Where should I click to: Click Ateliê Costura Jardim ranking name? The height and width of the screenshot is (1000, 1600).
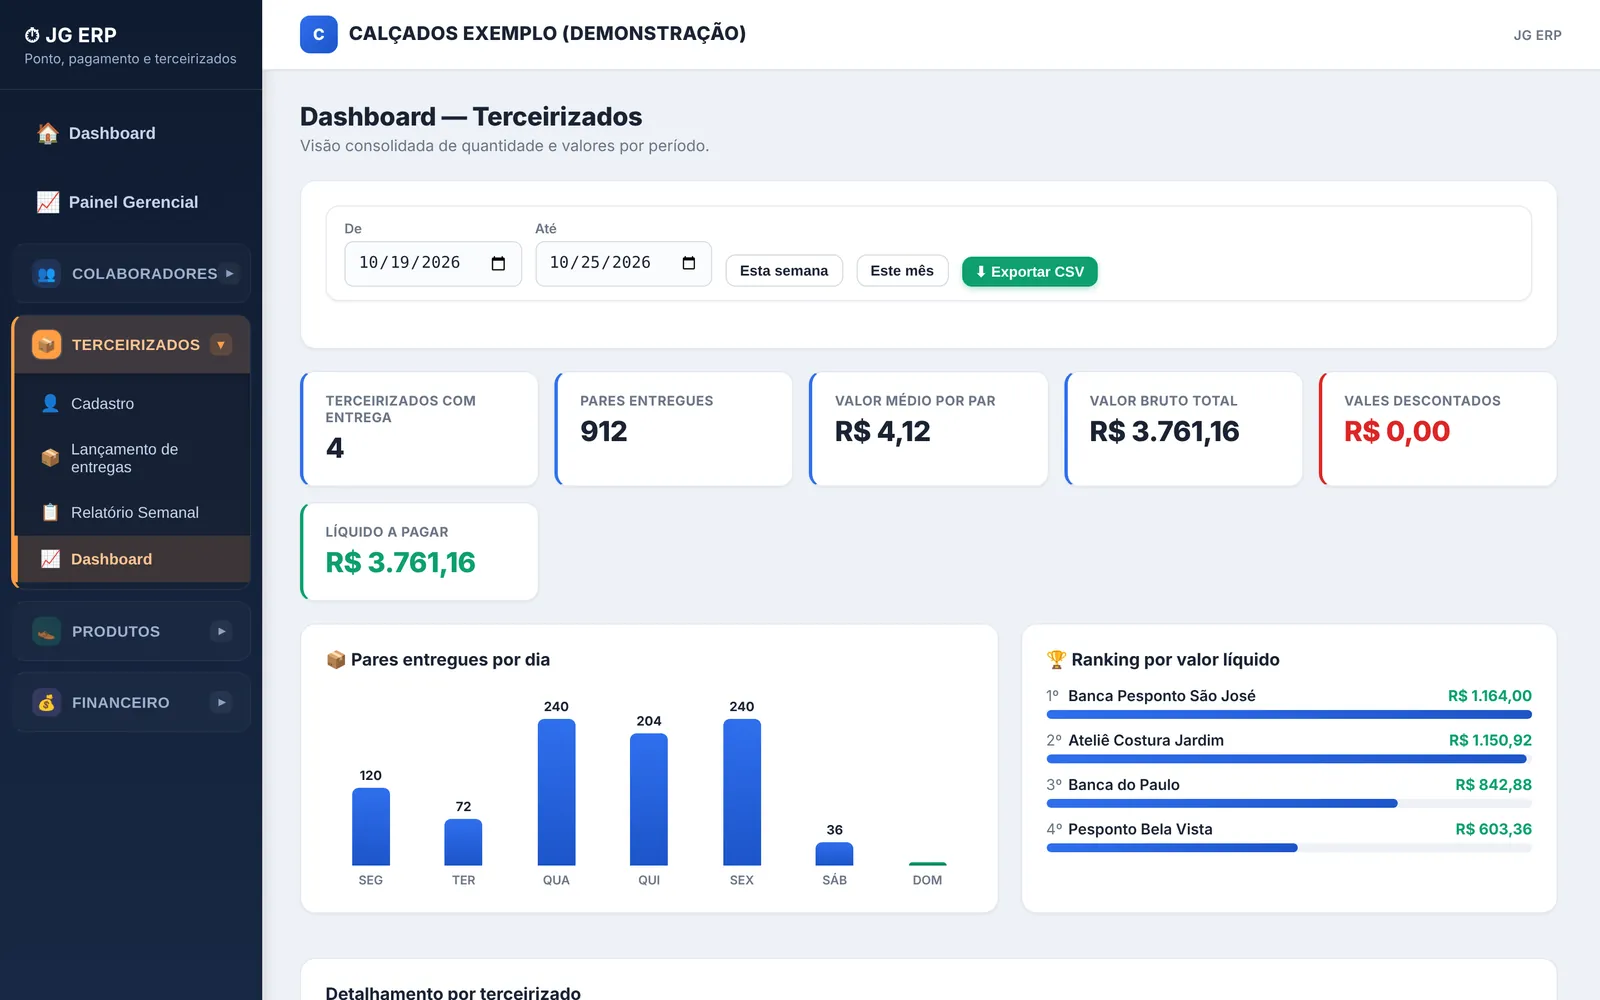[1146, 740]
